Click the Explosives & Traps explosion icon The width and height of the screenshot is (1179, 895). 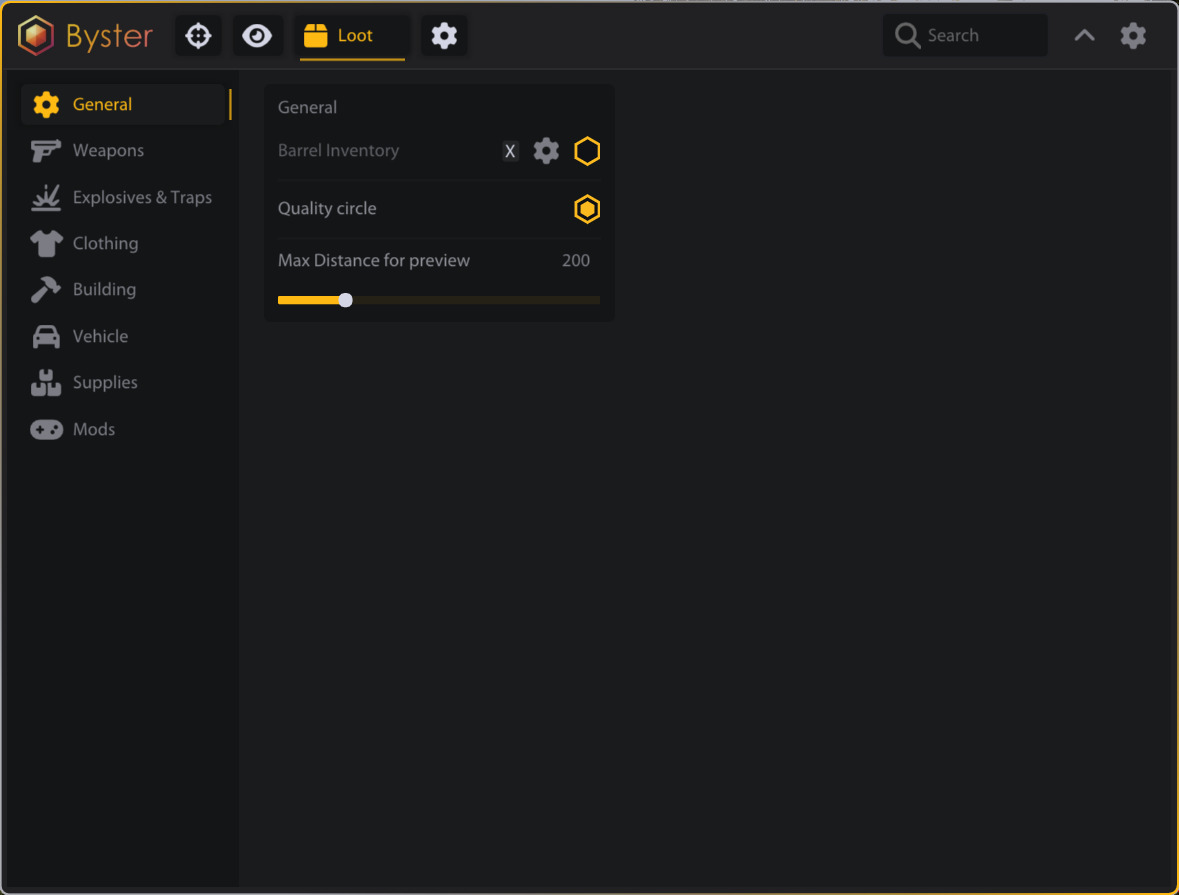tap(46, 198)
